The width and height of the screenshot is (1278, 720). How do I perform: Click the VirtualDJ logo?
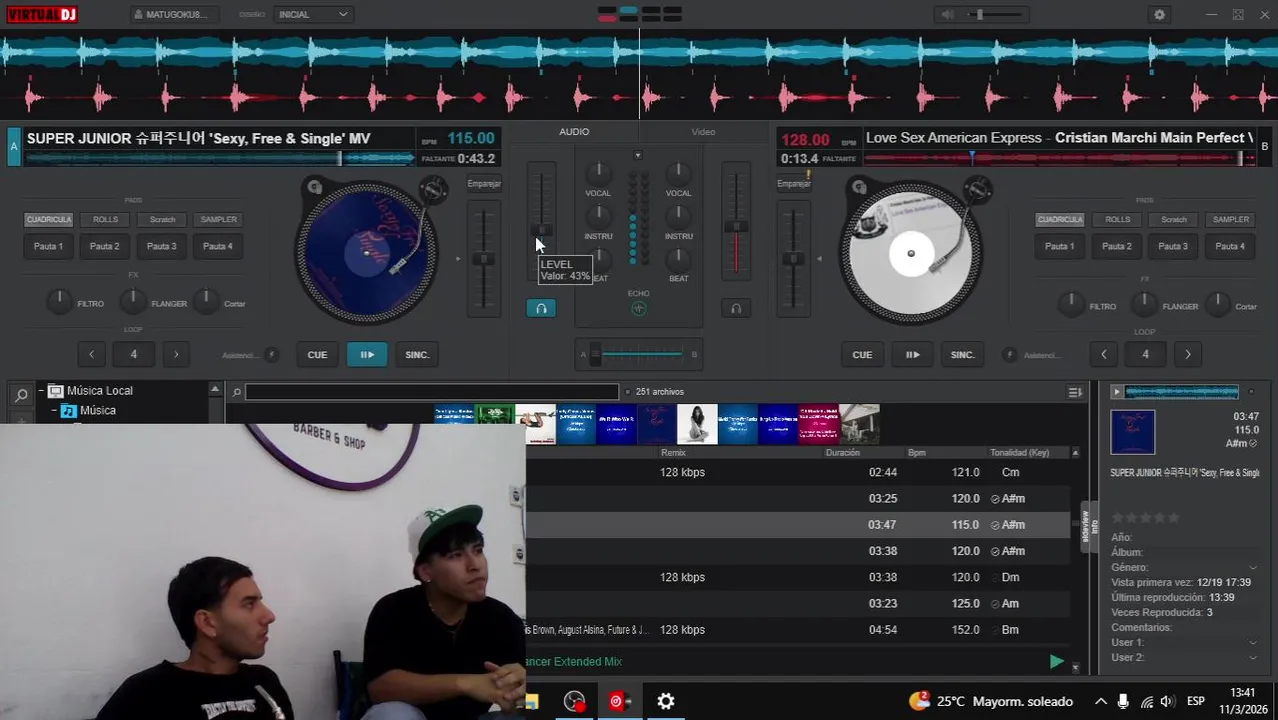(x=41, y=14)
